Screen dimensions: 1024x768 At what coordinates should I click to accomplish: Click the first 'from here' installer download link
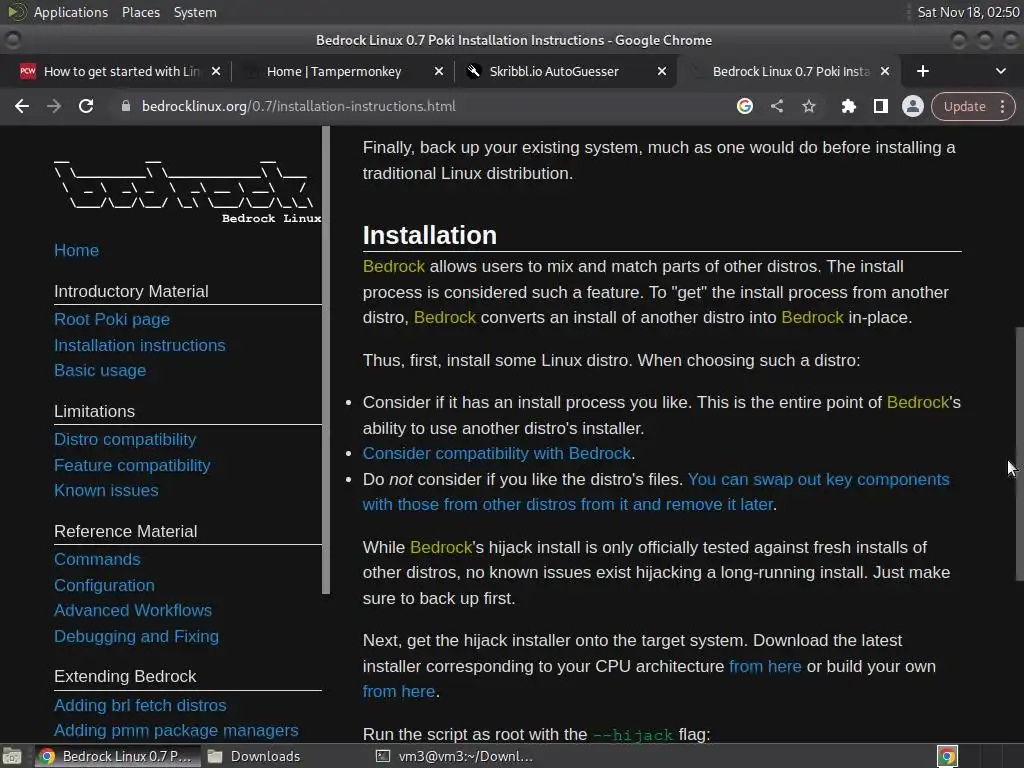[x=765, y=666]
